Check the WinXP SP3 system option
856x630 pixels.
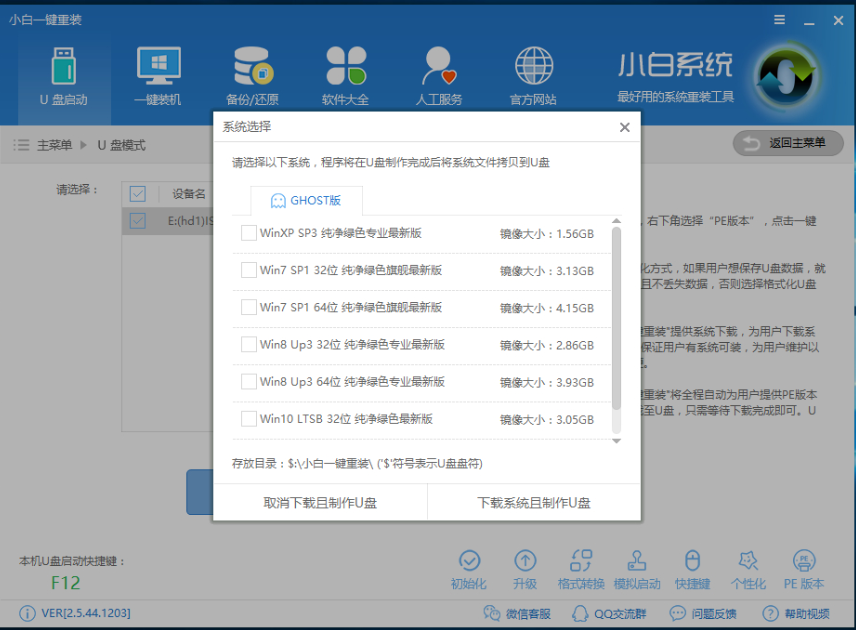[249, 231]
